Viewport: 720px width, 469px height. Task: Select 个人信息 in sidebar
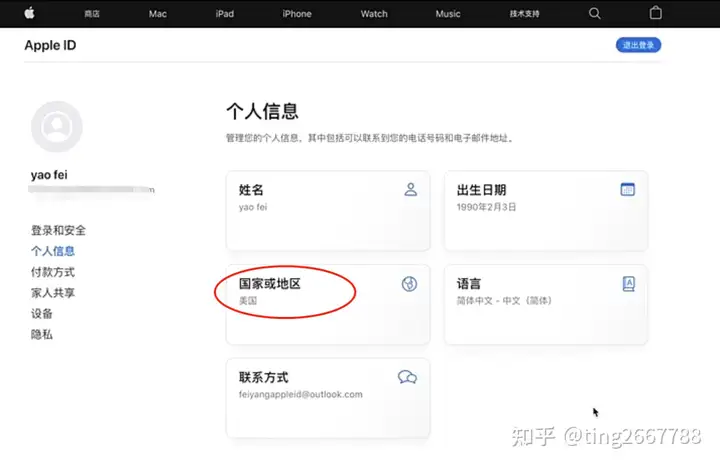[53, 251]
